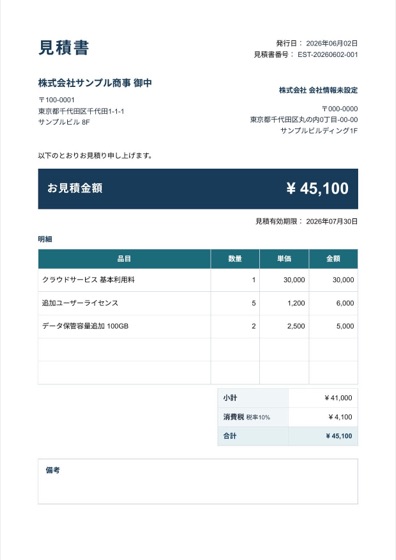Click quantity 1 in クラウドサービス row
Screen dimensions: 396x560
click(x=254, y=280)
